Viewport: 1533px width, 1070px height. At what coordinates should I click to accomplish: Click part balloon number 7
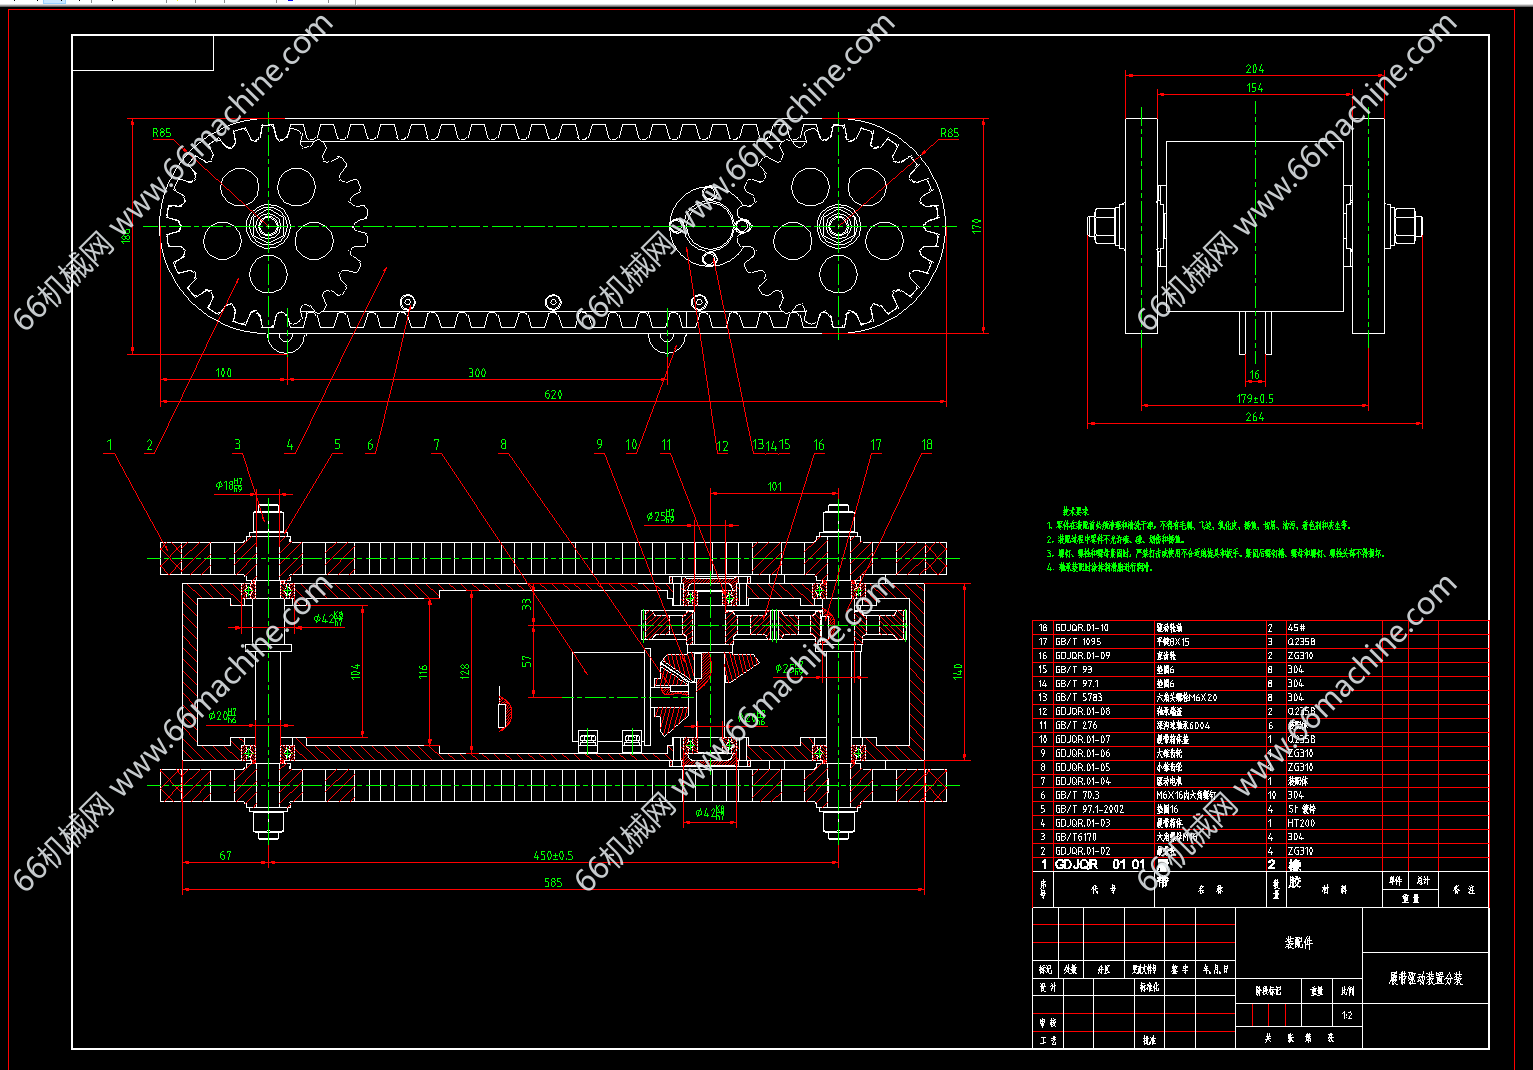[436, 445]
